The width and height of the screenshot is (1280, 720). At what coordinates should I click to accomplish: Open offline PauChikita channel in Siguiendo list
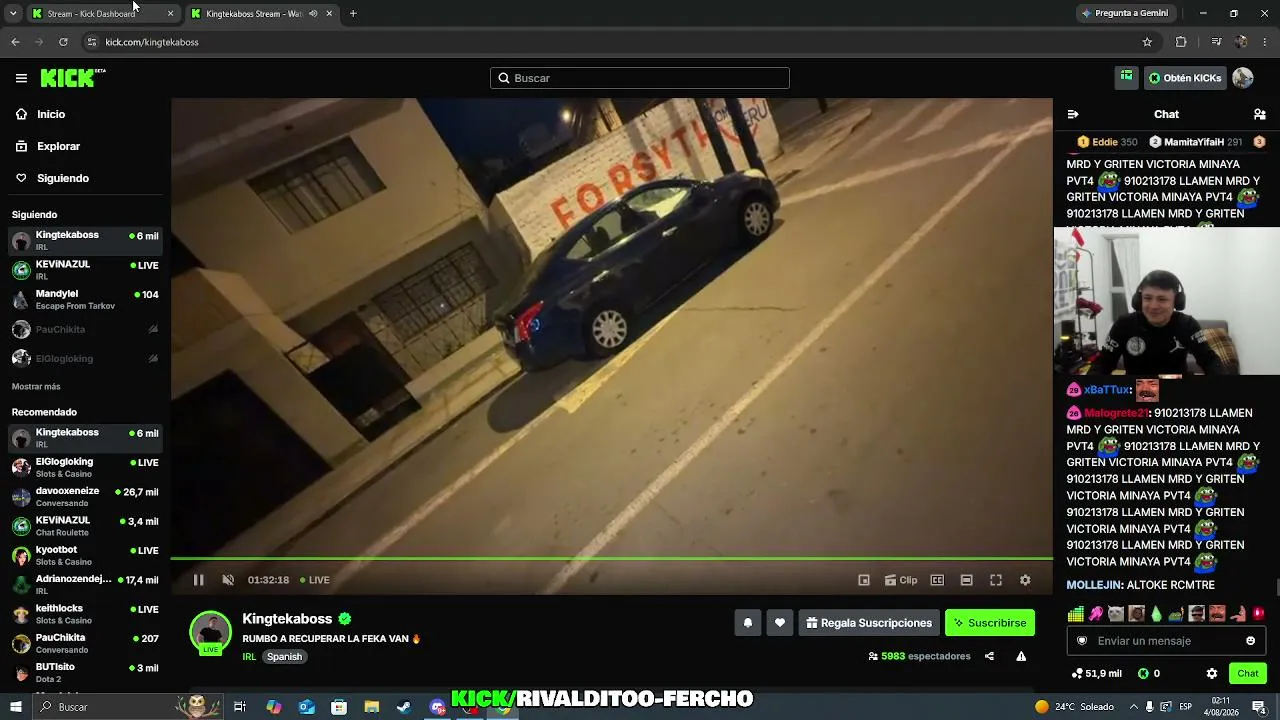coord(85,329)
